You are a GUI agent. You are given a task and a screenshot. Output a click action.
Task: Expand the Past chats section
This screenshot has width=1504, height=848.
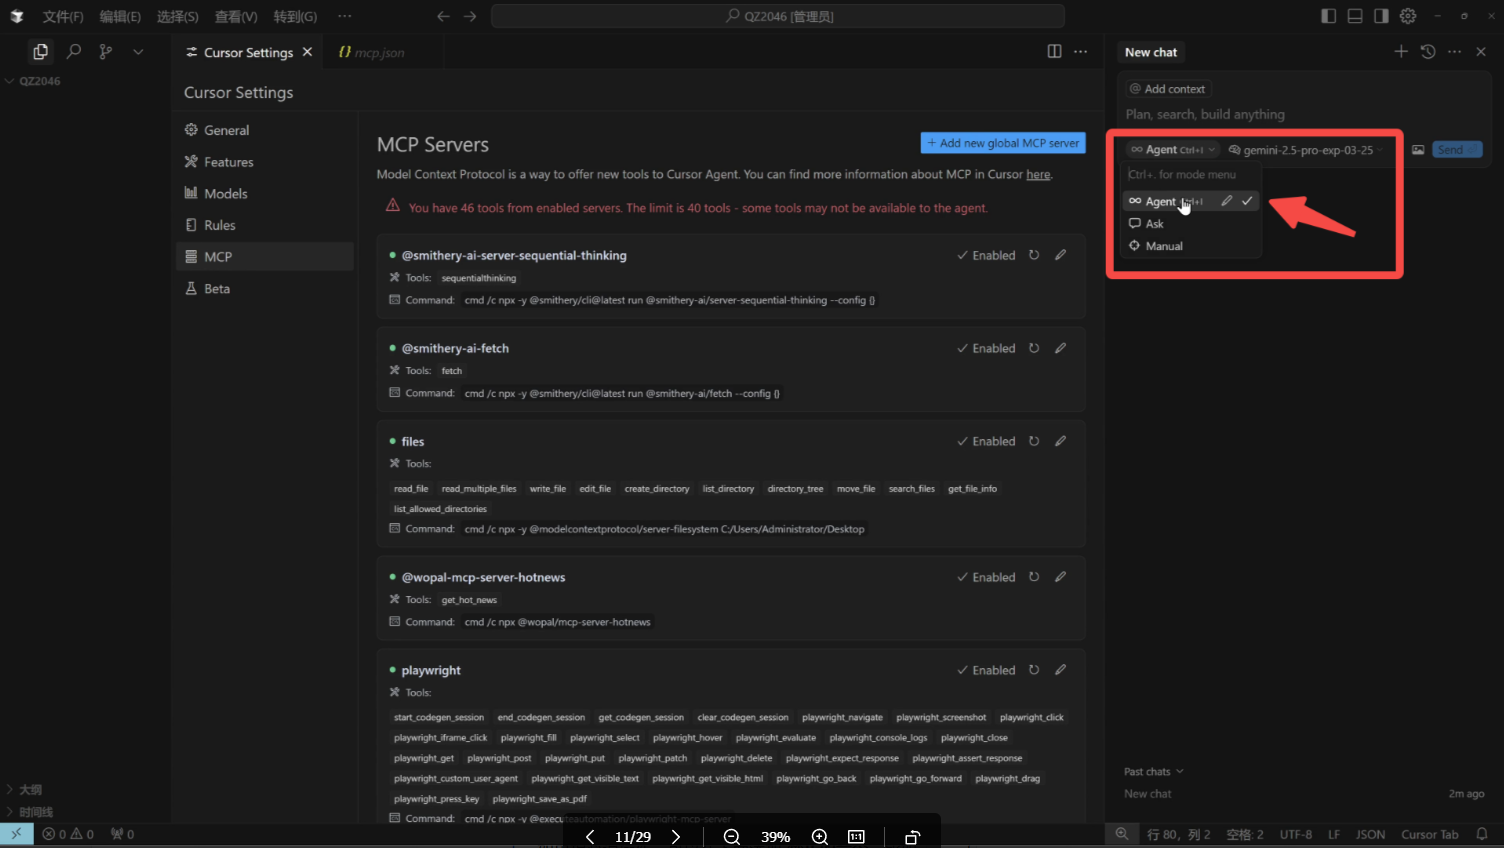[x=1153, y=771]
